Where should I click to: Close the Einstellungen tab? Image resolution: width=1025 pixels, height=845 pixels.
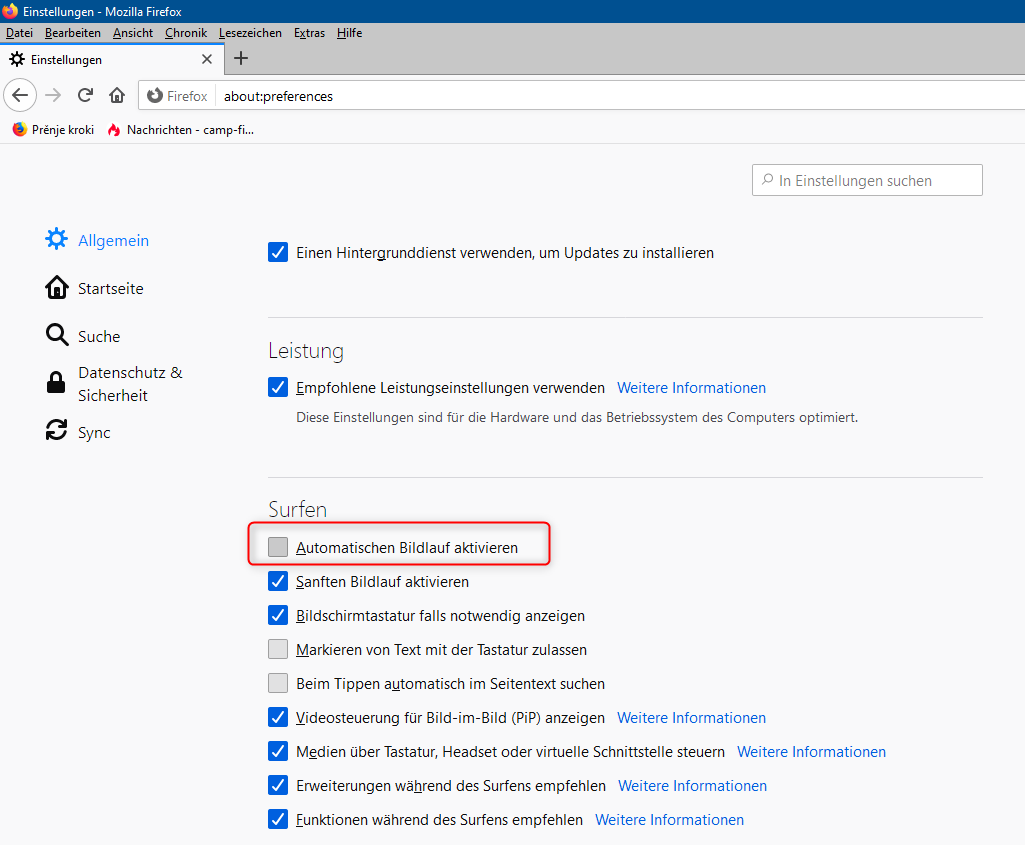207,59
